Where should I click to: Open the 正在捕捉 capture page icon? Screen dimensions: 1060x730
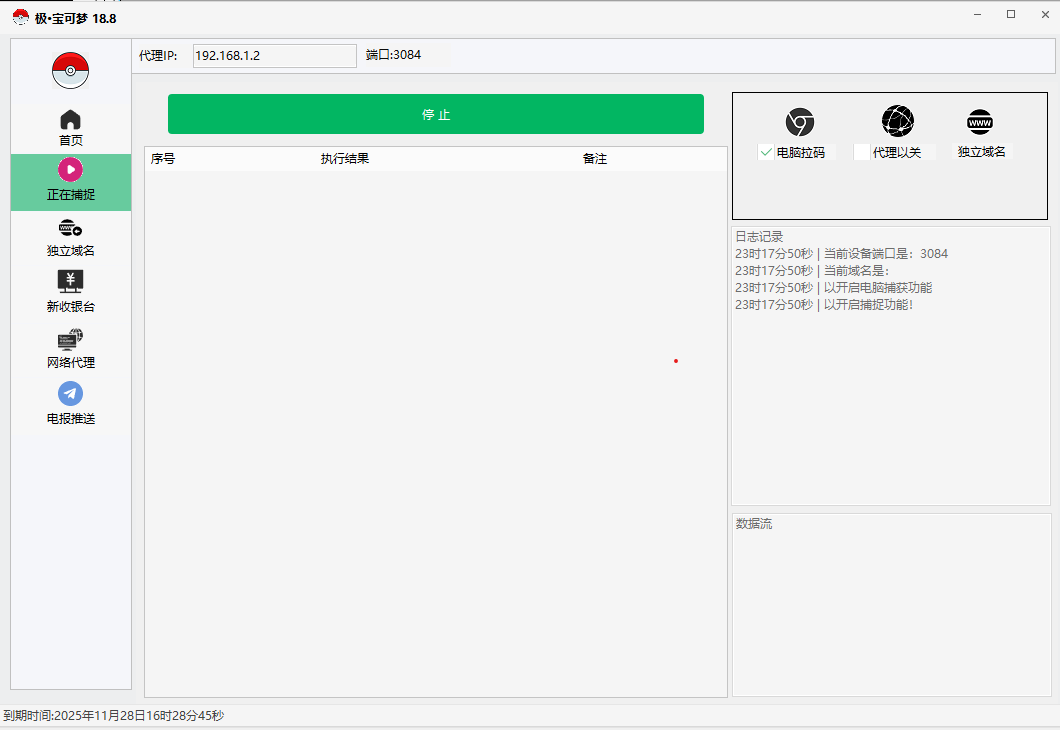coord(70,170)
